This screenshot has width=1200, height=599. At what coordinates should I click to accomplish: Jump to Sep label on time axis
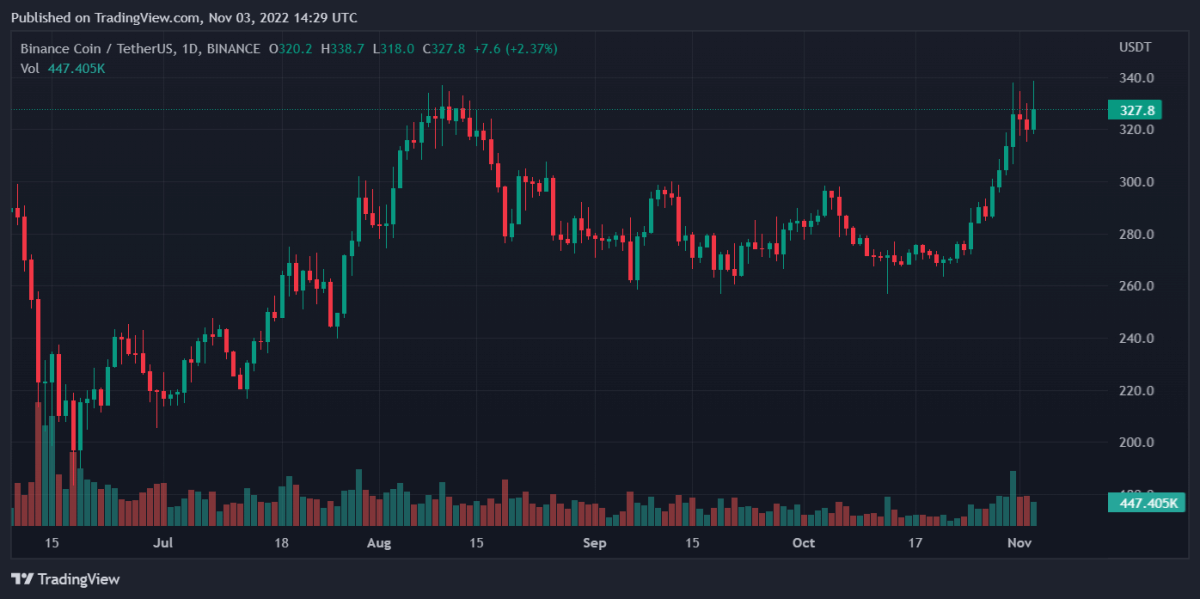pos(594,543)
